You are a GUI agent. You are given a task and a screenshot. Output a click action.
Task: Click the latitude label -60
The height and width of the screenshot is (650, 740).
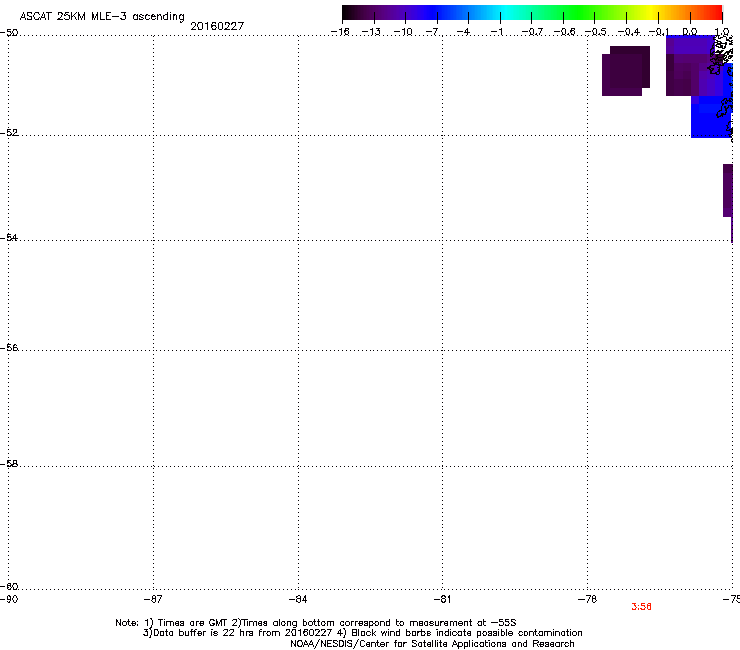(x=9, y=586)
